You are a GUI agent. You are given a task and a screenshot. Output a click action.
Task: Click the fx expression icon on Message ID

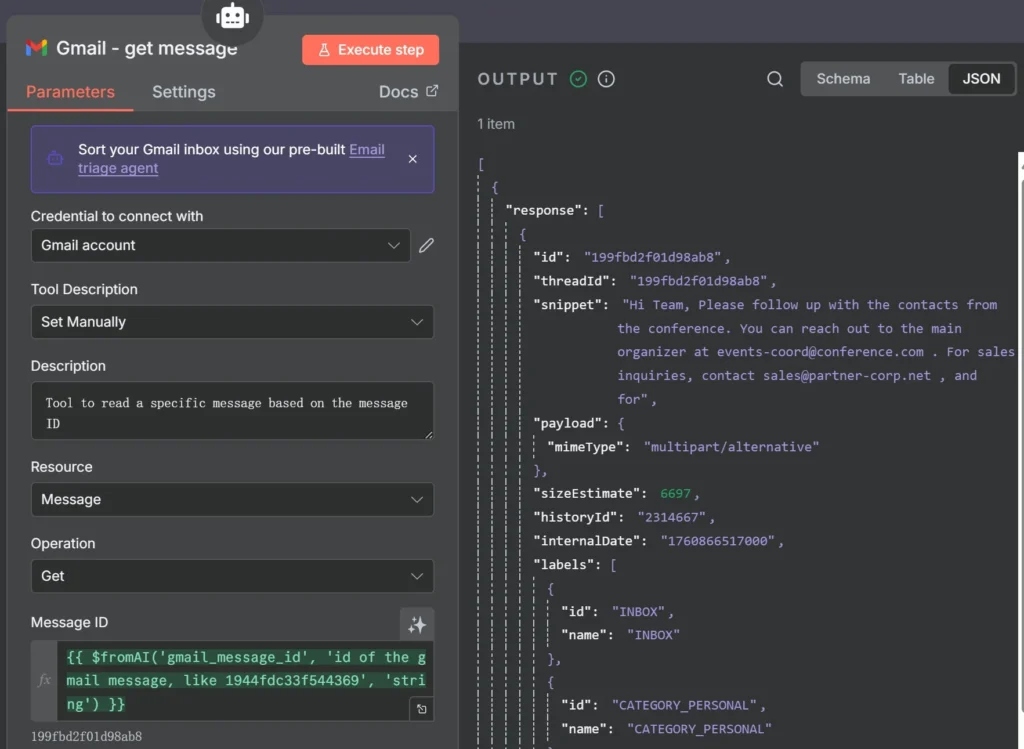point(44,680)
